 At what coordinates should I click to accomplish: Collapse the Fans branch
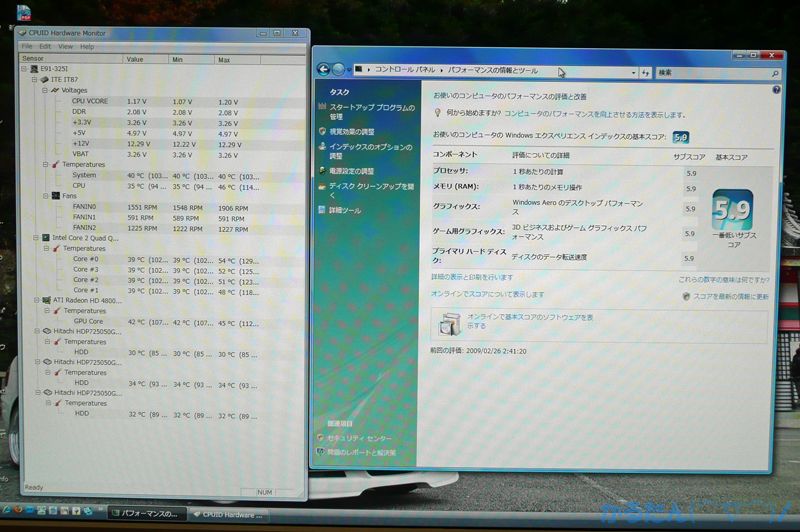(46, 195)
